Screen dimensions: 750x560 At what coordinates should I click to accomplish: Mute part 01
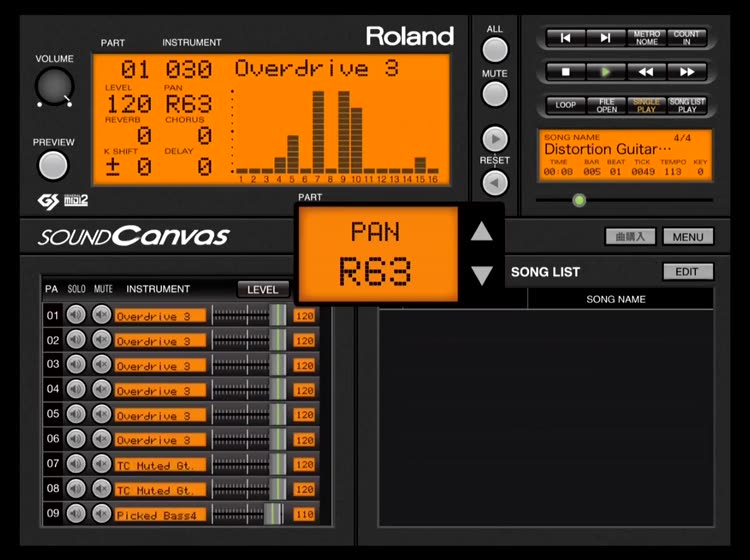point(101,315)
